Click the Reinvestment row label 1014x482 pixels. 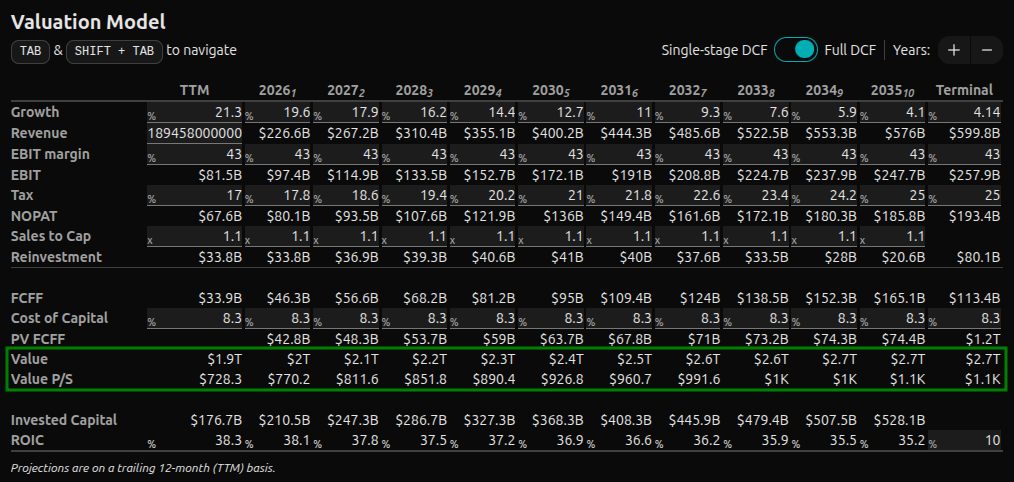point(56,257)
